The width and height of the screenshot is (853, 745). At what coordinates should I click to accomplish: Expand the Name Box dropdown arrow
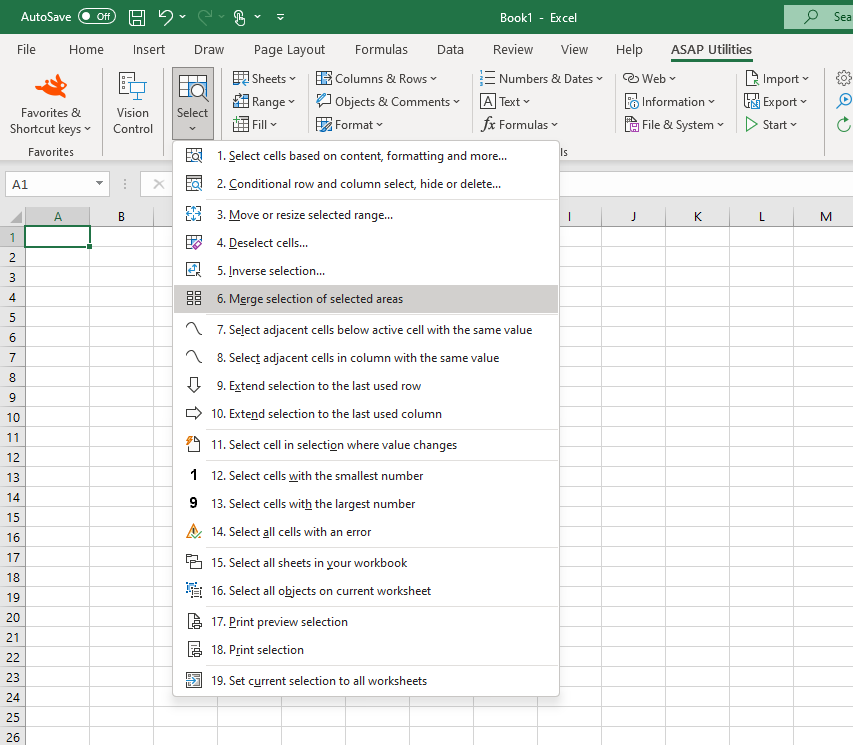pos(99,183)
